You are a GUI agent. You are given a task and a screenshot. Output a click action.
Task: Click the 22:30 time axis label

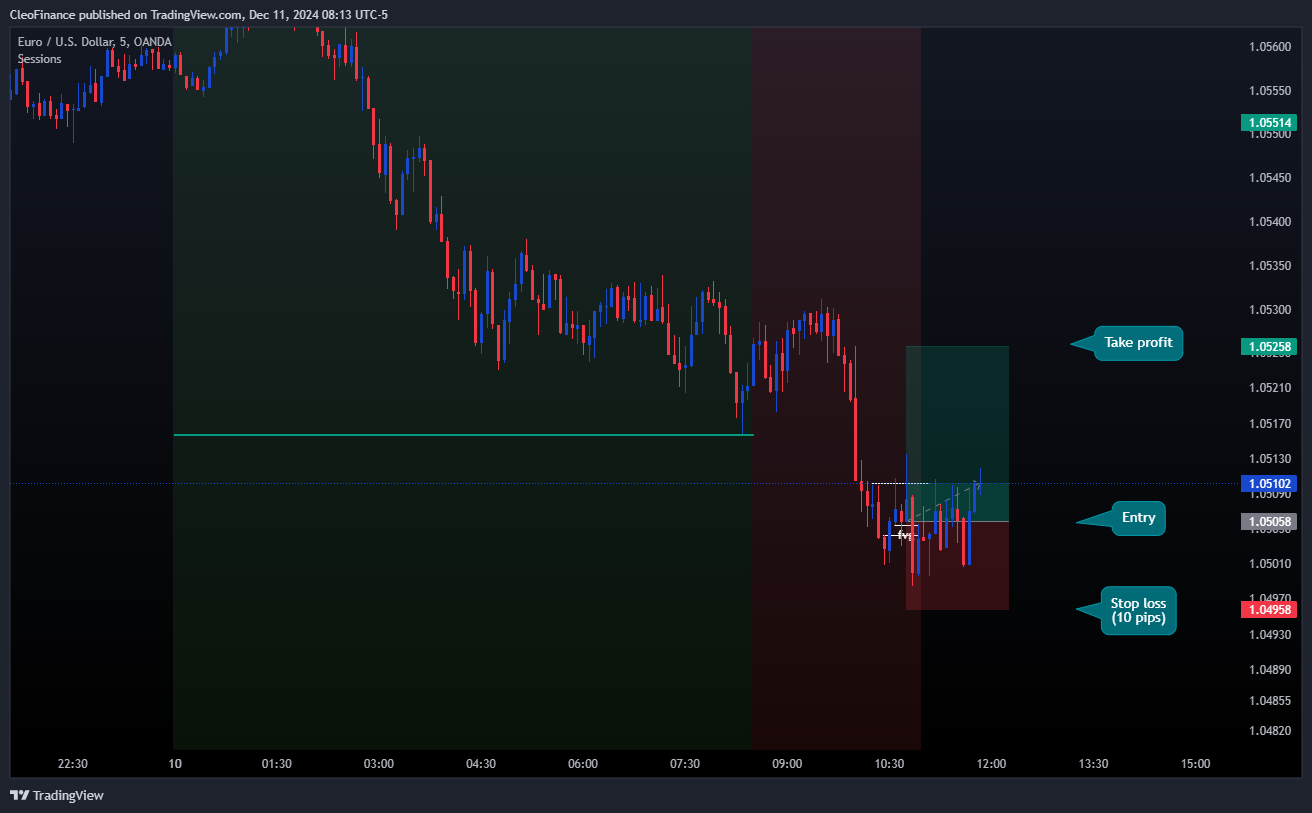[73, 764]
